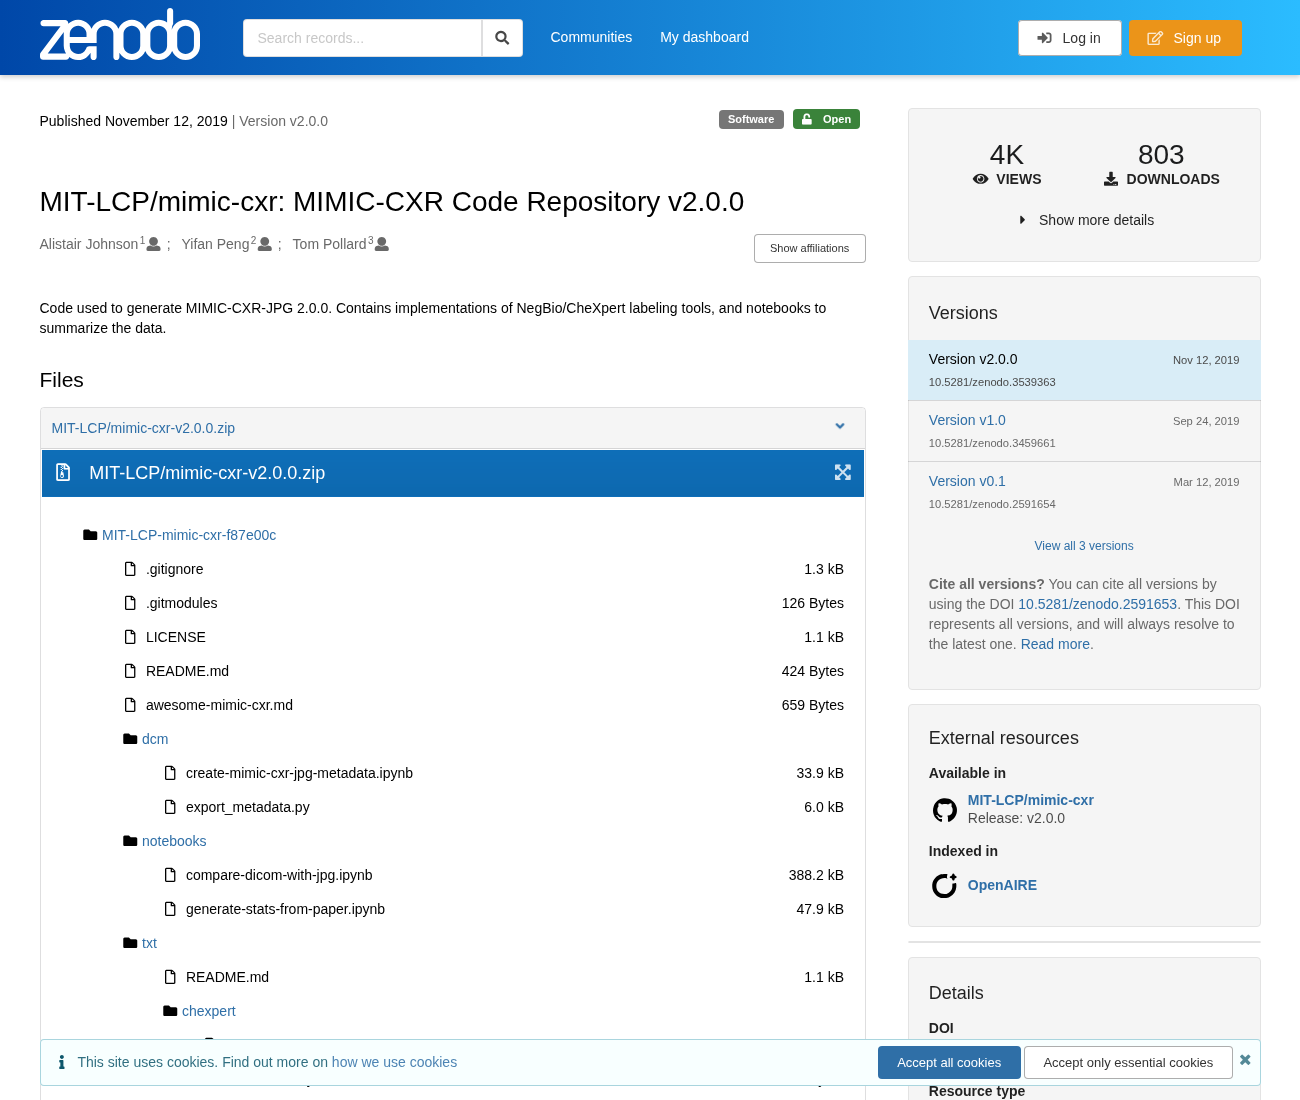
Task: Click the README.md entry sized 424 Bytes
Action: [x=187, y=671]
